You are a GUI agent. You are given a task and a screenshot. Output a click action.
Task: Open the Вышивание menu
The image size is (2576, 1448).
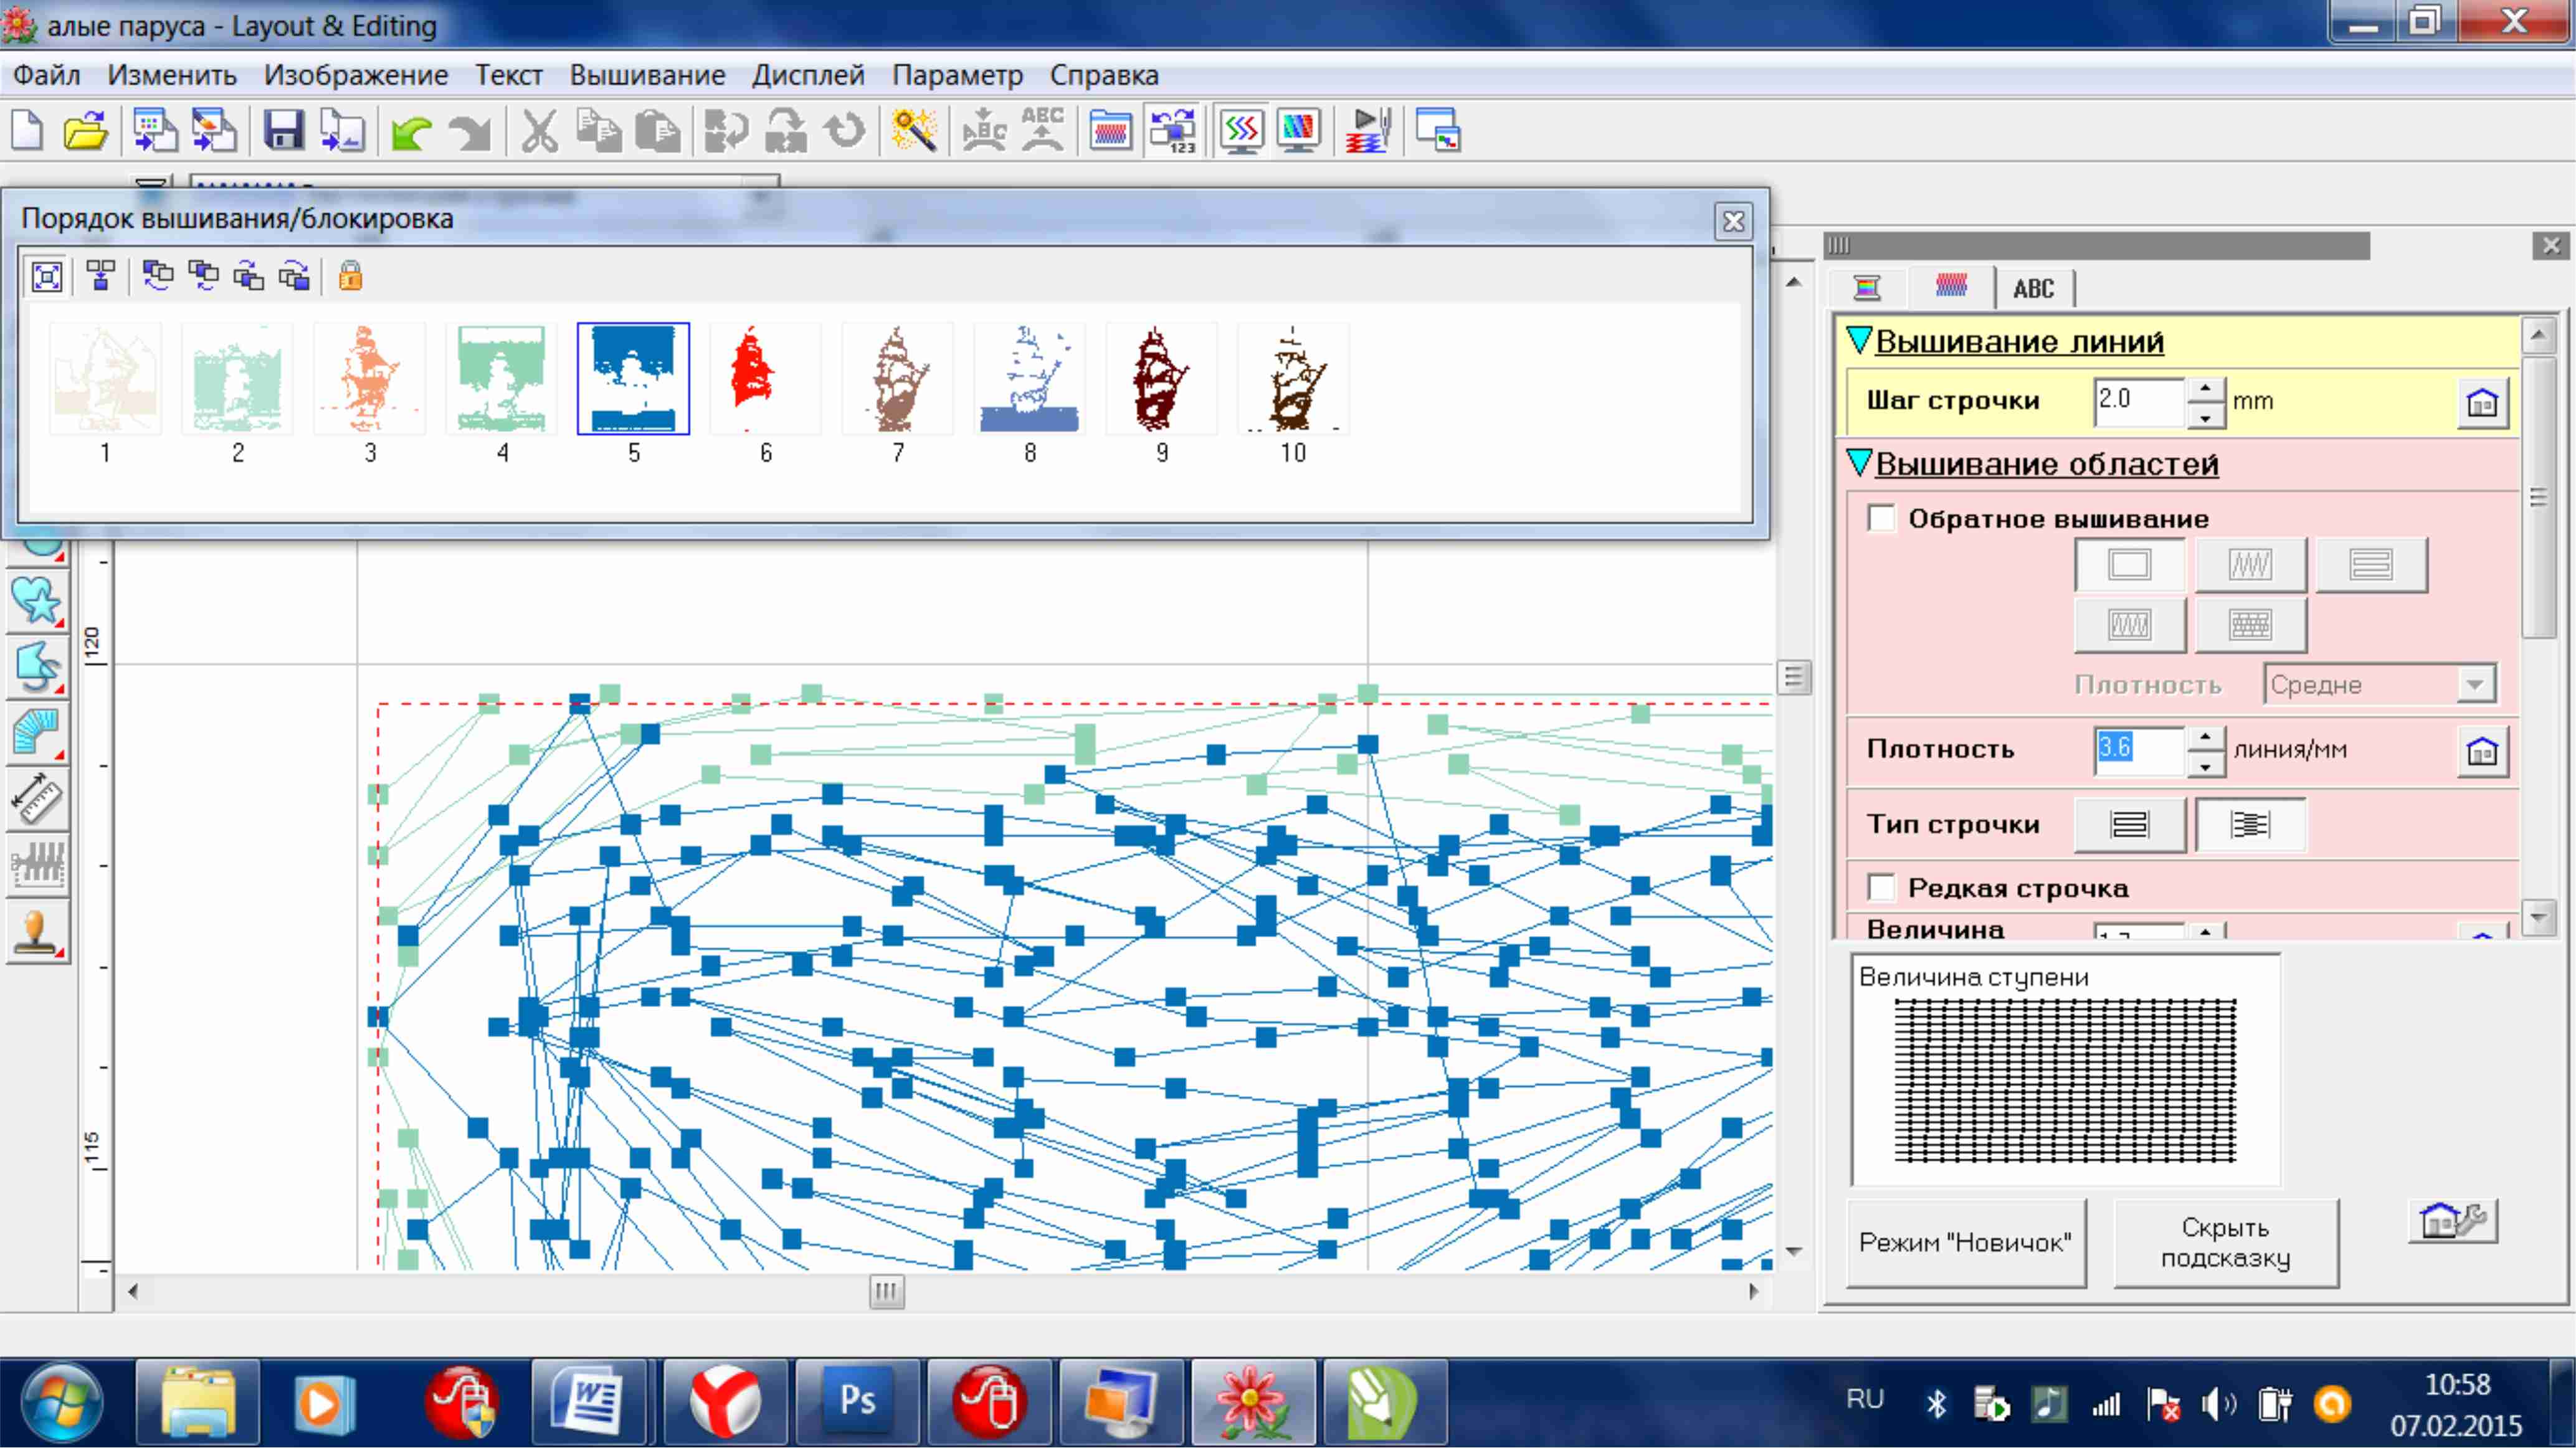click(647, 75)
